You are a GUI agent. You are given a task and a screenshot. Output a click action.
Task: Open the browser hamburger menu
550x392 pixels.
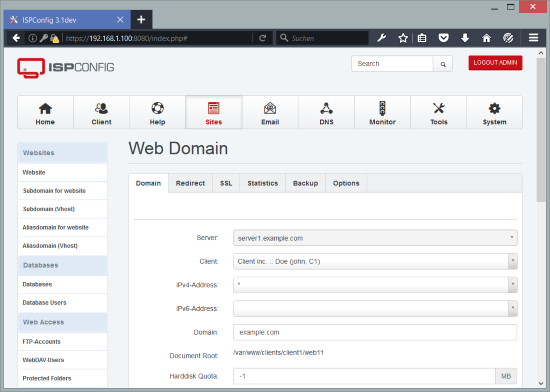coord(534,38)
